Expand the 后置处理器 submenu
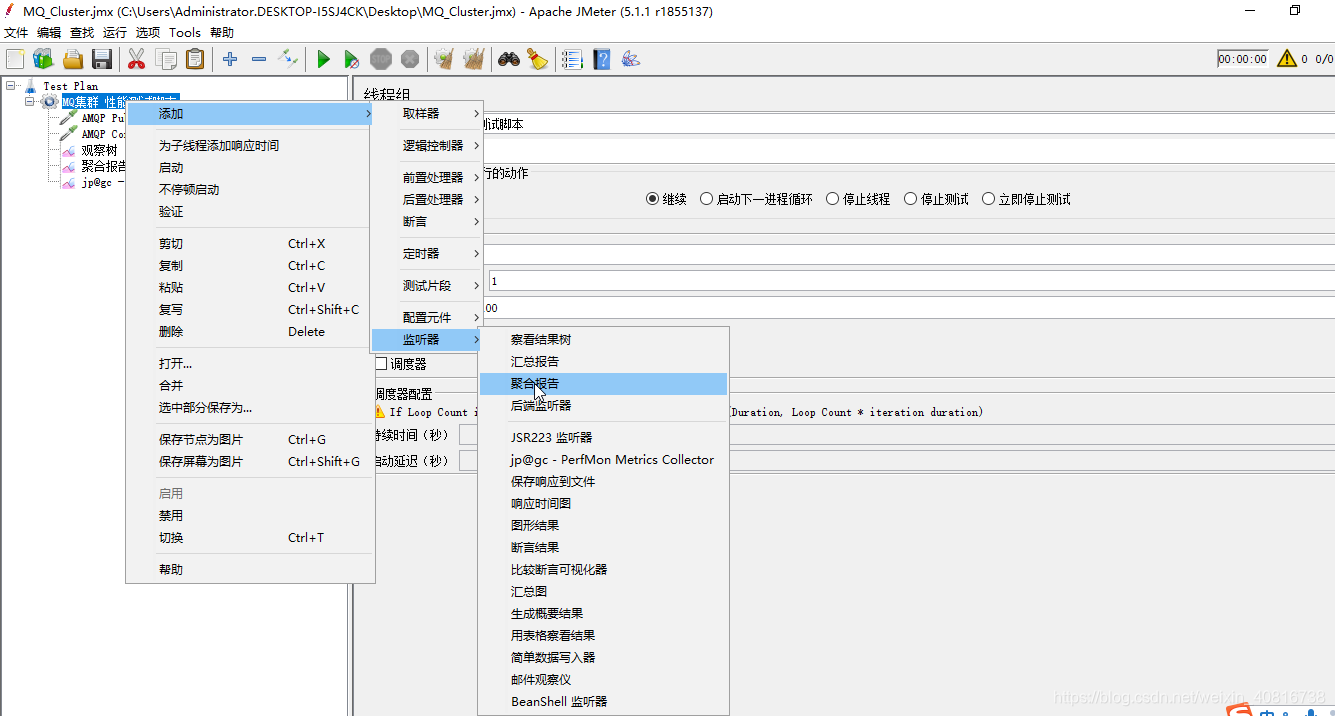The image size is (1335, 716). [428, 199]
